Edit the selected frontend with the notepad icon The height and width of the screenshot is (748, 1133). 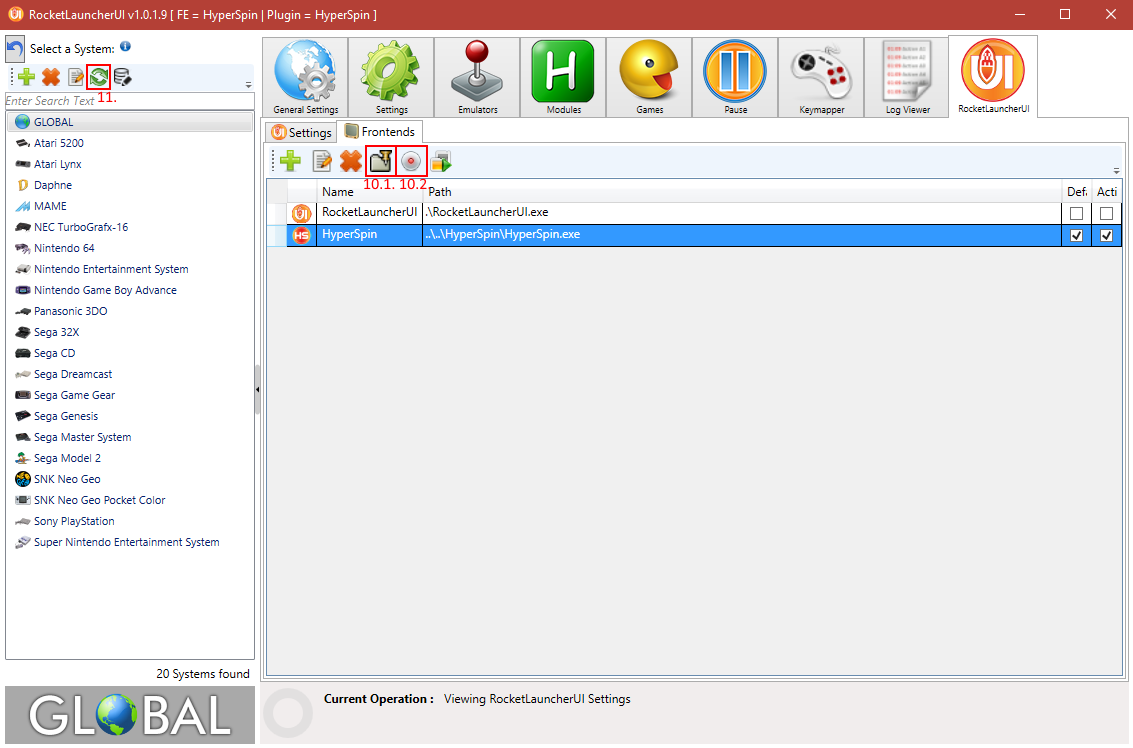[322, 160]
